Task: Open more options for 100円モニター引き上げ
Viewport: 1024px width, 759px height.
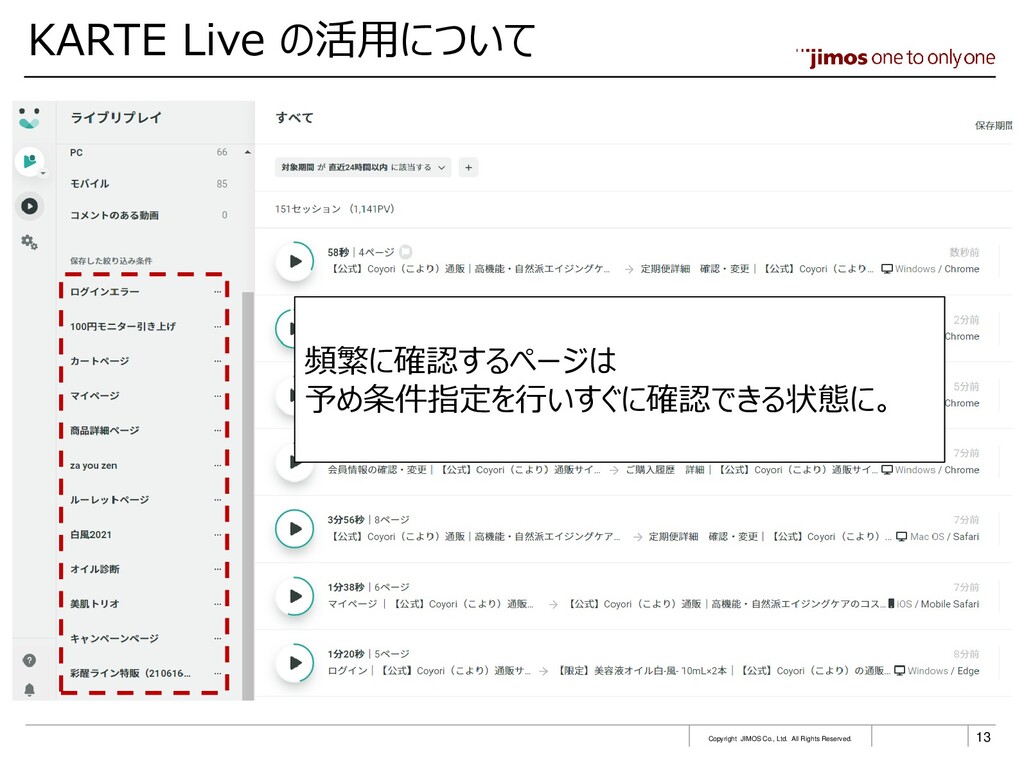Action: 217,327
